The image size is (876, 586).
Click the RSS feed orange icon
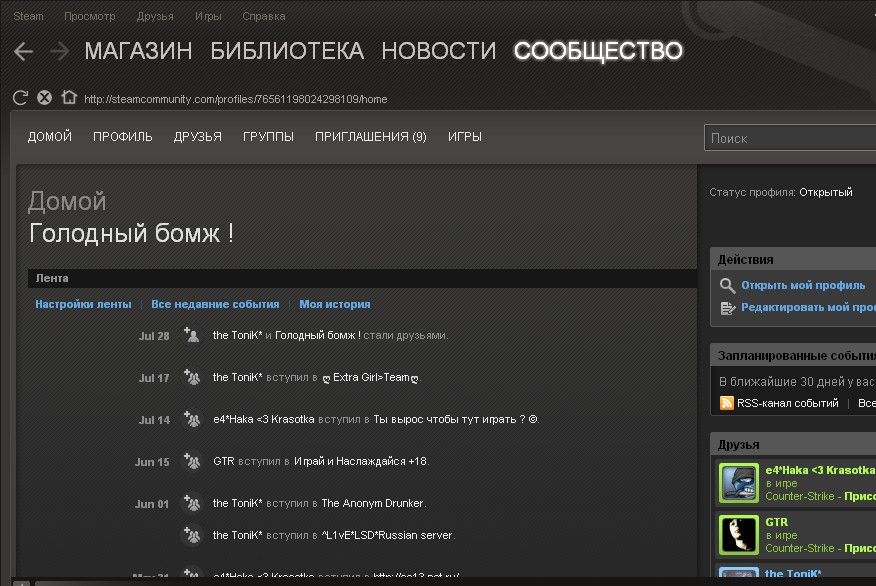point(726,403)
